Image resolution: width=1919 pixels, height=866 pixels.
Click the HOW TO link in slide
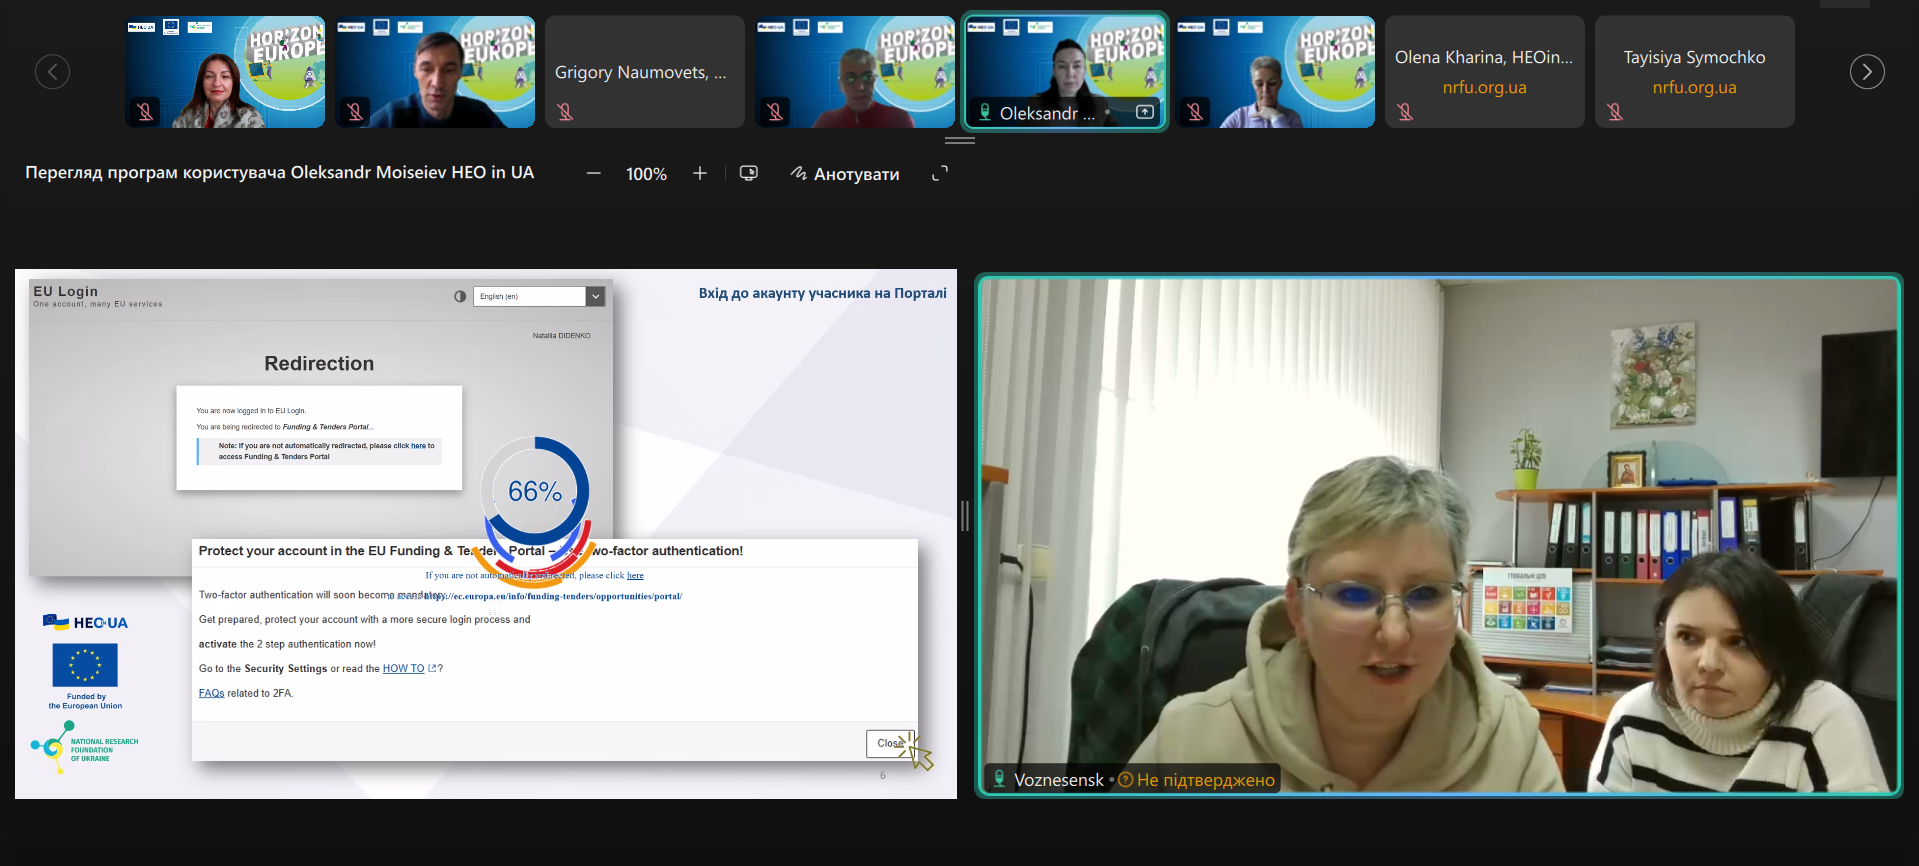[x=403, y=669]
